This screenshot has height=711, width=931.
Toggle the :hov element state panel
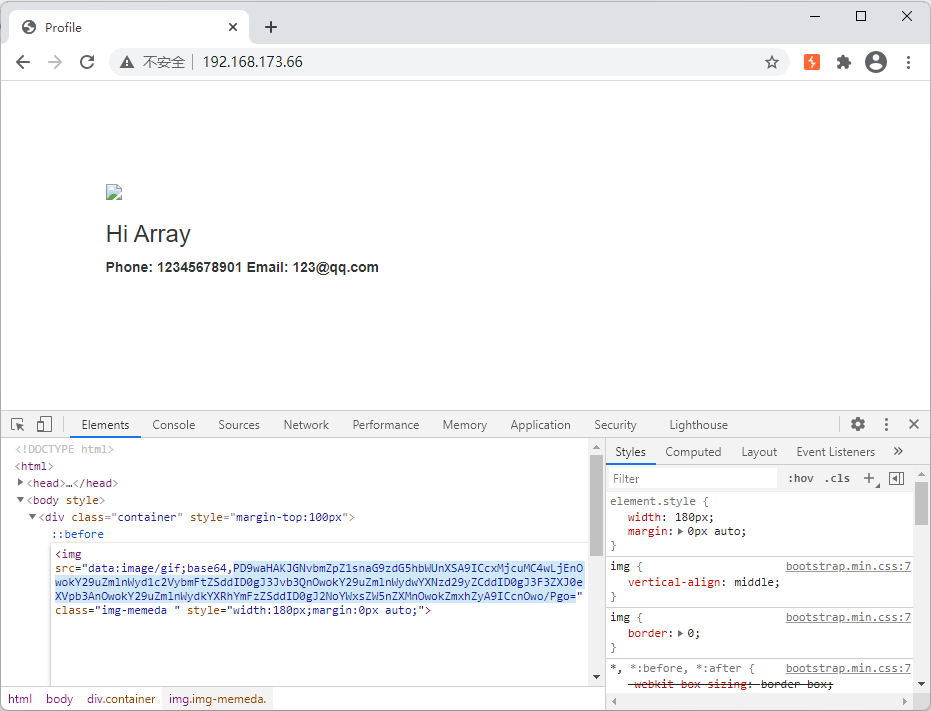pos(800,478)
